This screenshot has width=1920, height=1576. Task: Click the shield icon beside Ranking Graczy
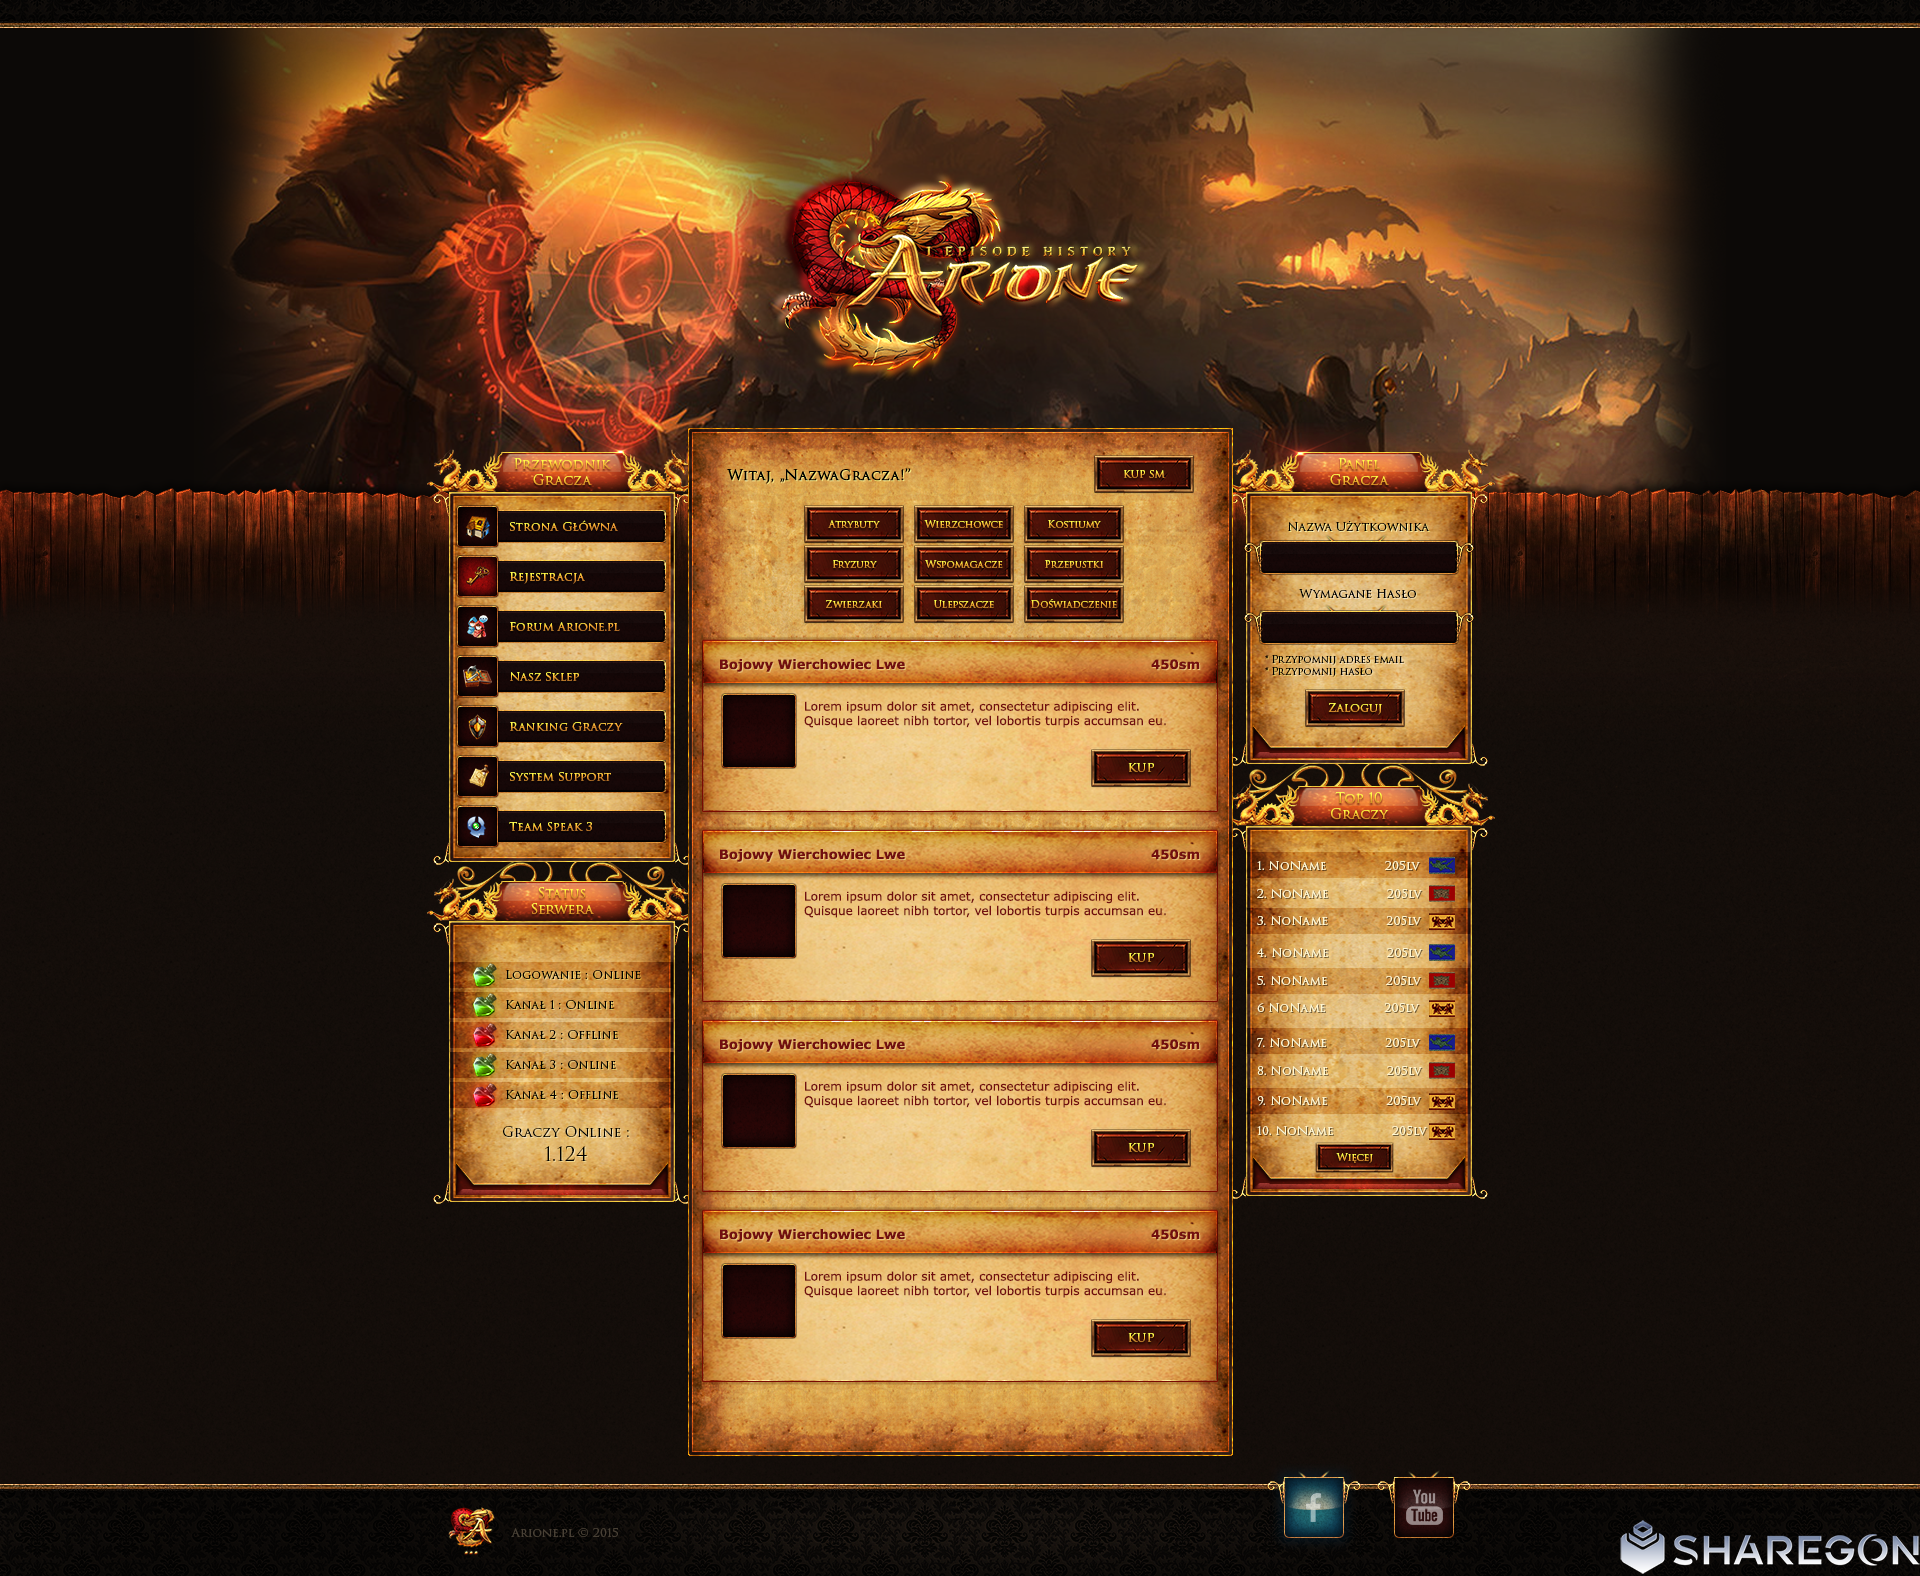478,726
